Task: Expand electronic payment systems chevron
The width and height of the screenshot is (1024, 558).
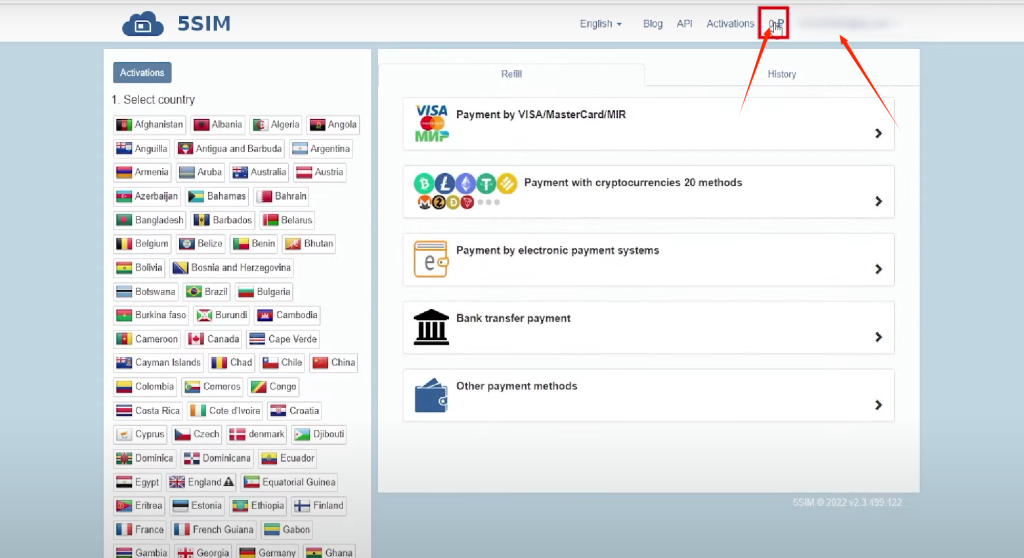Action: (878, 269)
